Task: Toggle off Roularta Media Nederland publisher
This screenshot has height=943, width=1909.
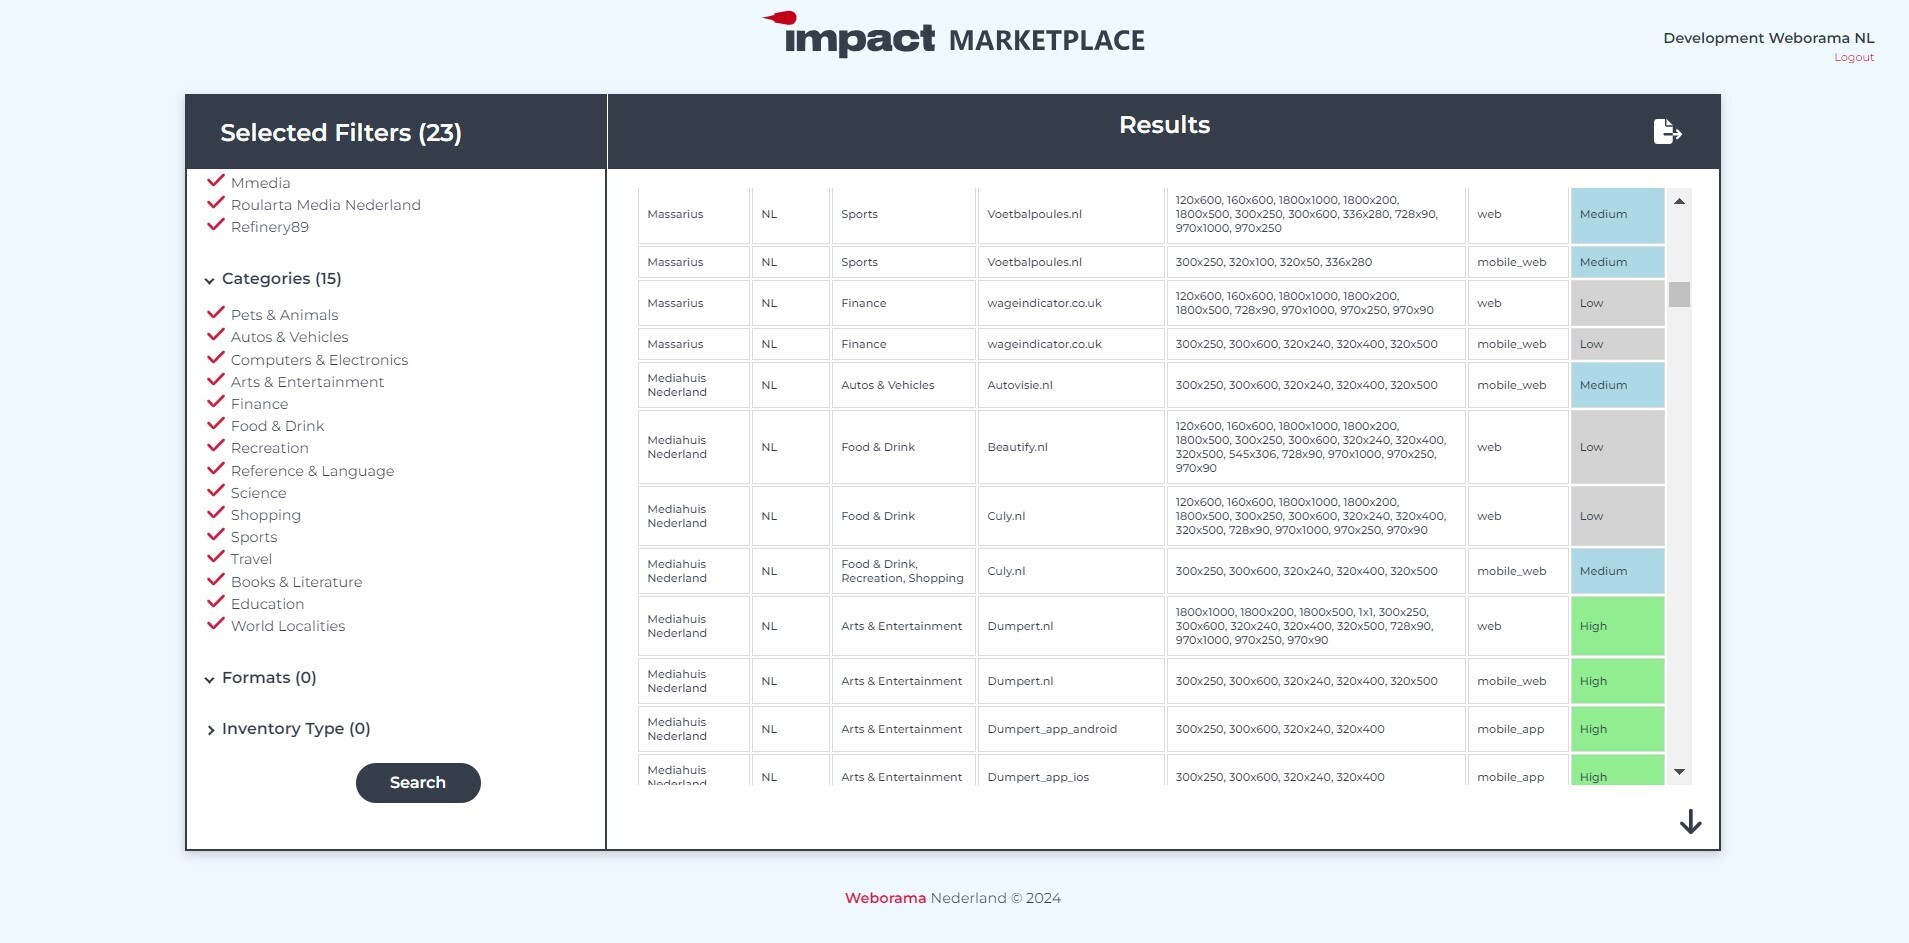Action: [x=215, y=204]
